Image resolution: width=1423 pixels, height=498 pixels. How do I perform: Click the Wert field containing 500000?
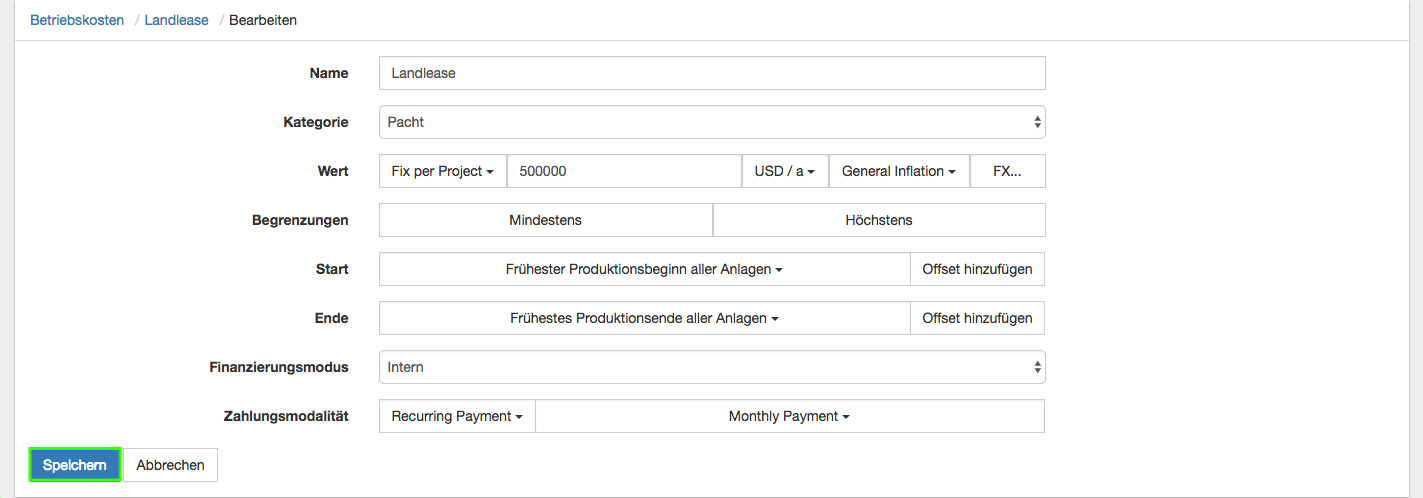[x=624, y=171]
